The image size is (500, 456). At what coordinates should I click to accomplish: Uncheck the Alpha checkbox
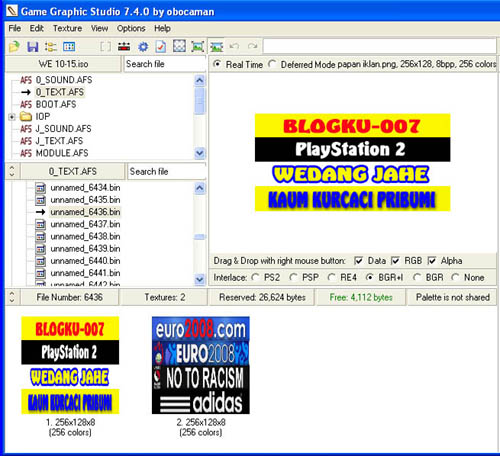tap(432, 261)
